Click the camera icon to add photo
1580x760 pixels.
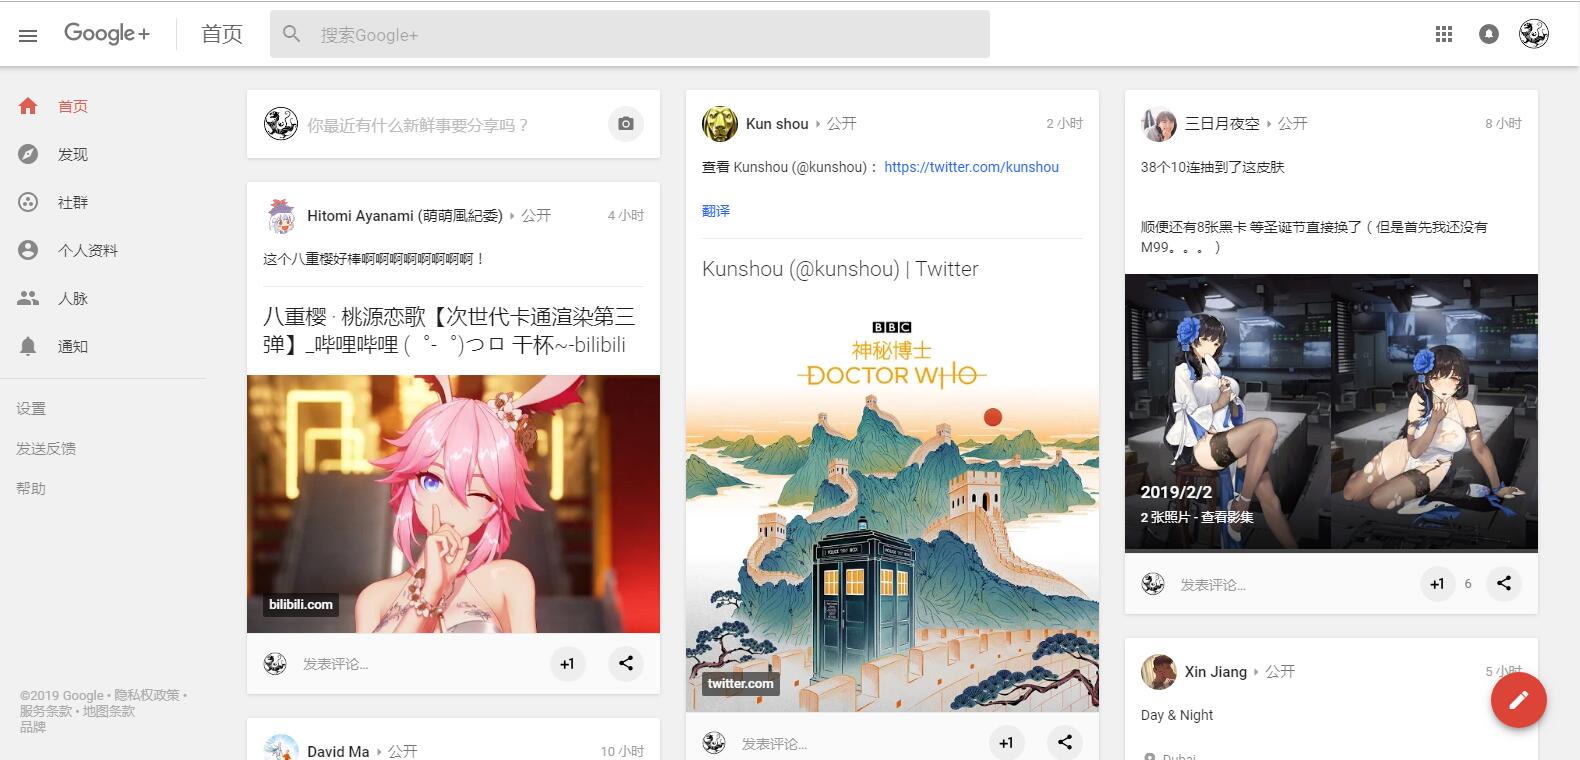[626, 124]
